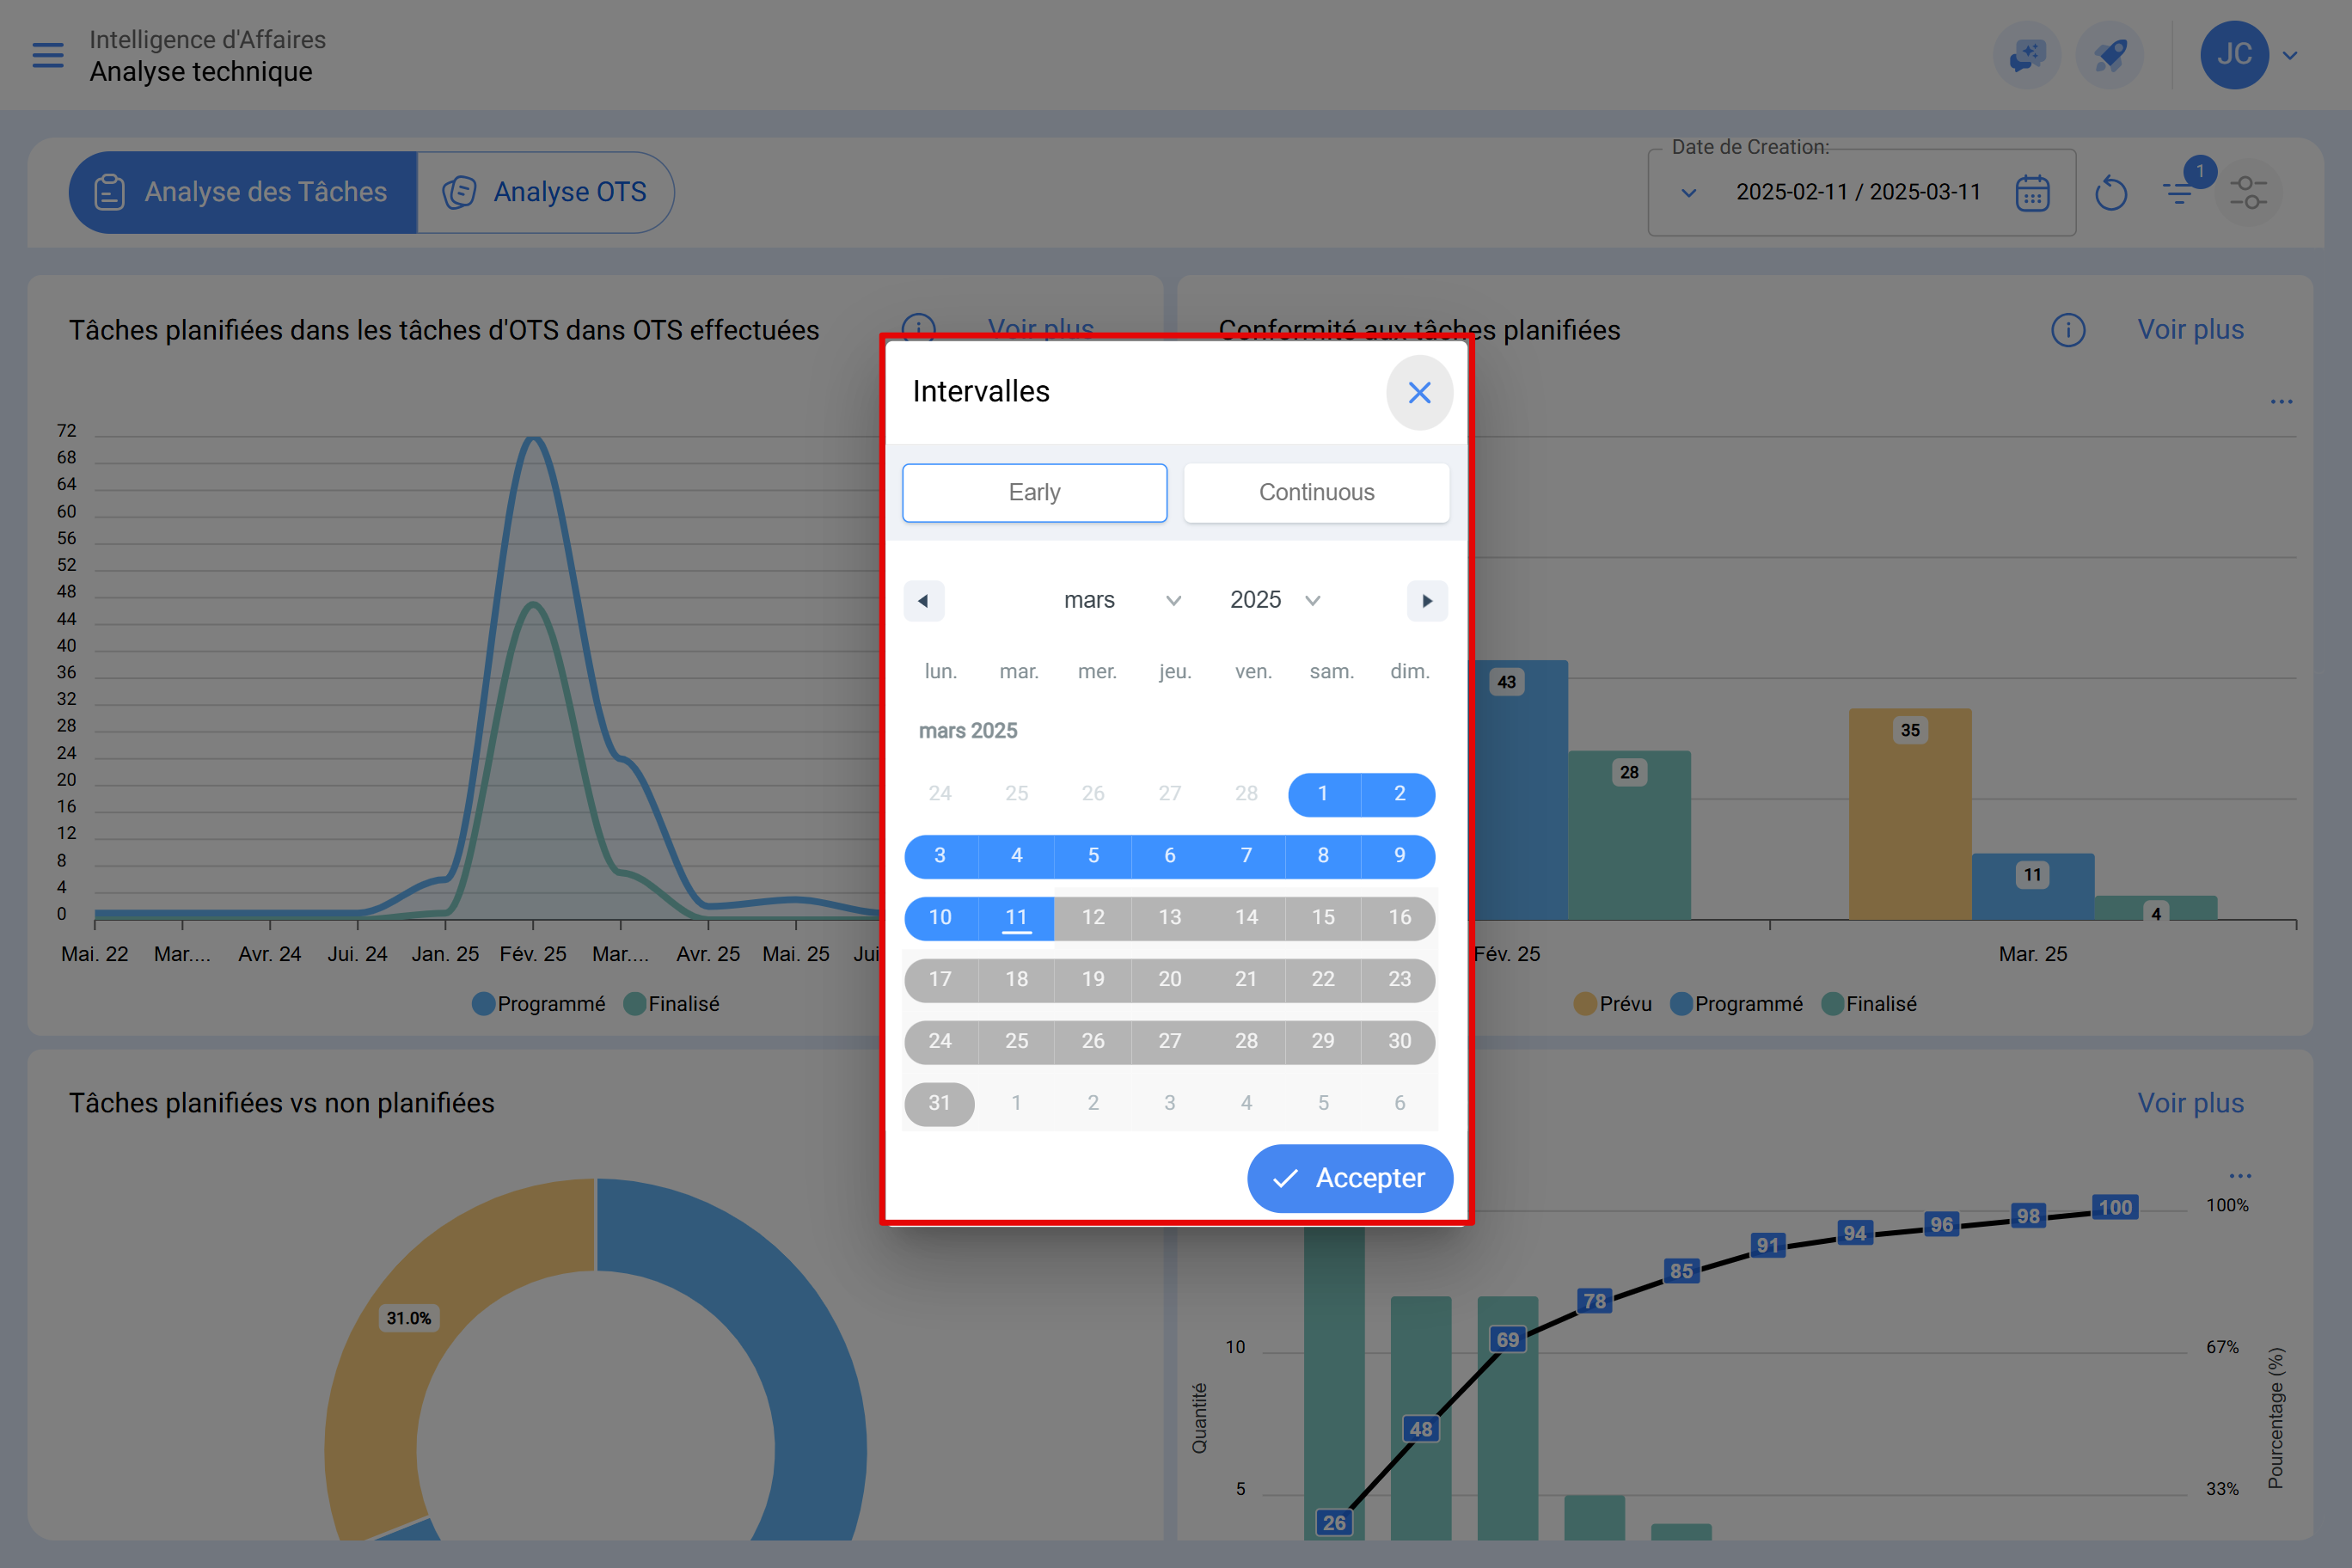Viewport: 2352px width, 1568px height.
Task: Toggle Programmé legend in line chart
Action: [x=539, y=1004]
